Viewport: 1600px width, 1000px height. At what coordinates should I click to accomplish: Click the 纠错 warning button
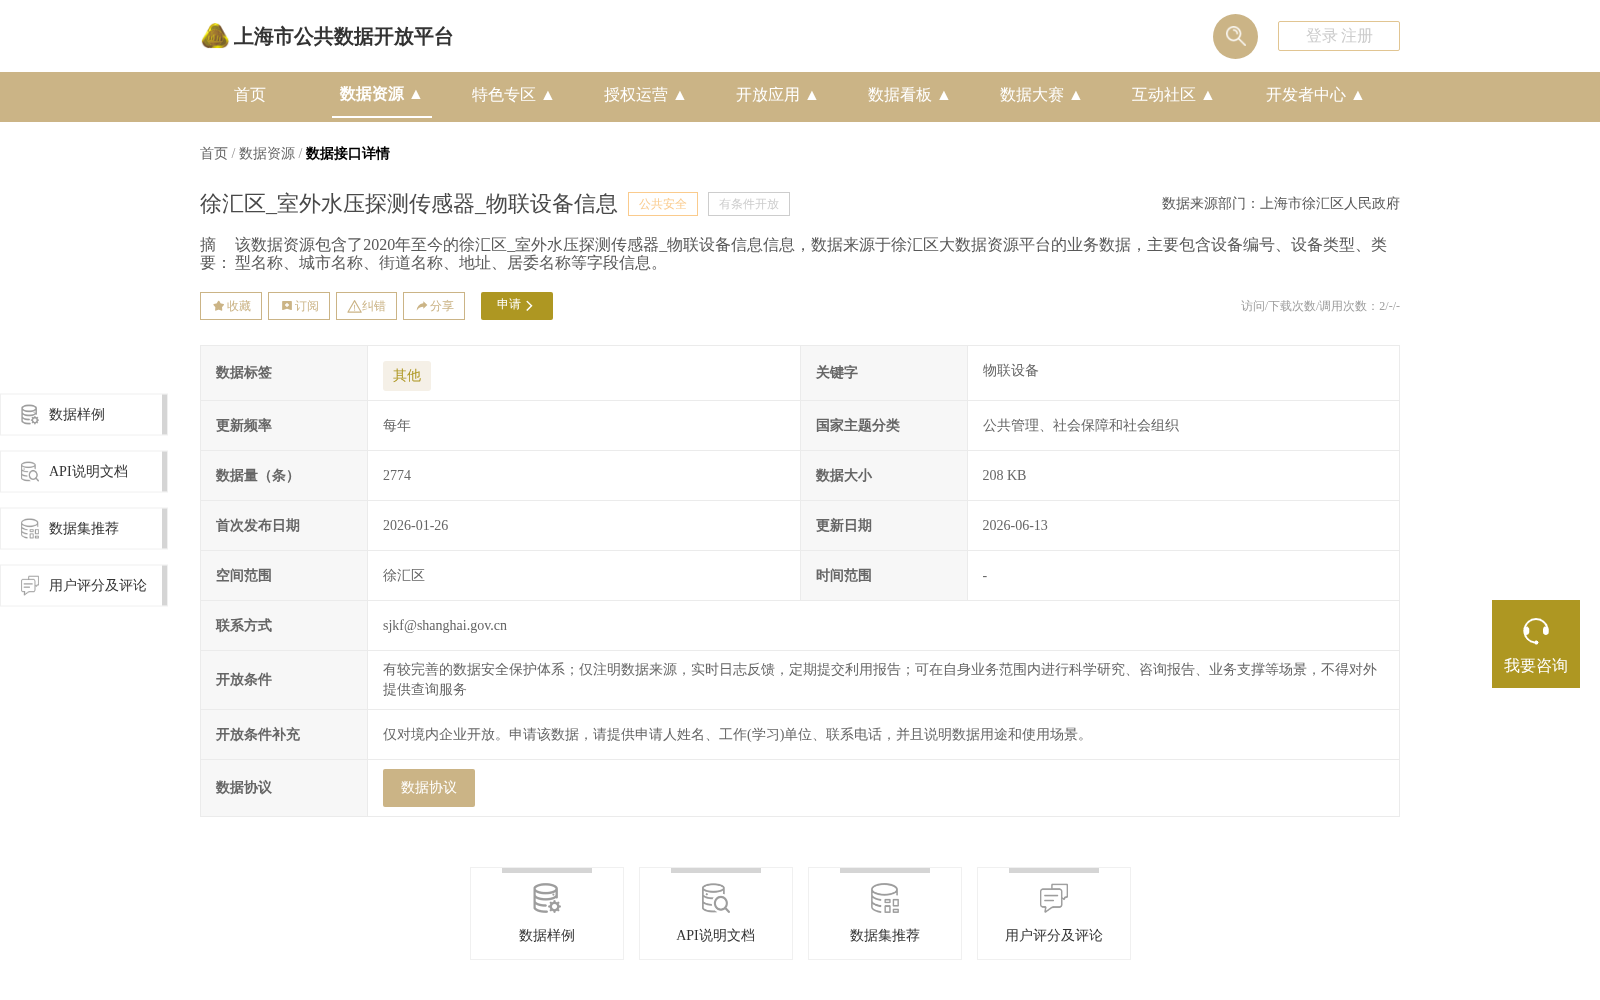[x=366, y=306]
